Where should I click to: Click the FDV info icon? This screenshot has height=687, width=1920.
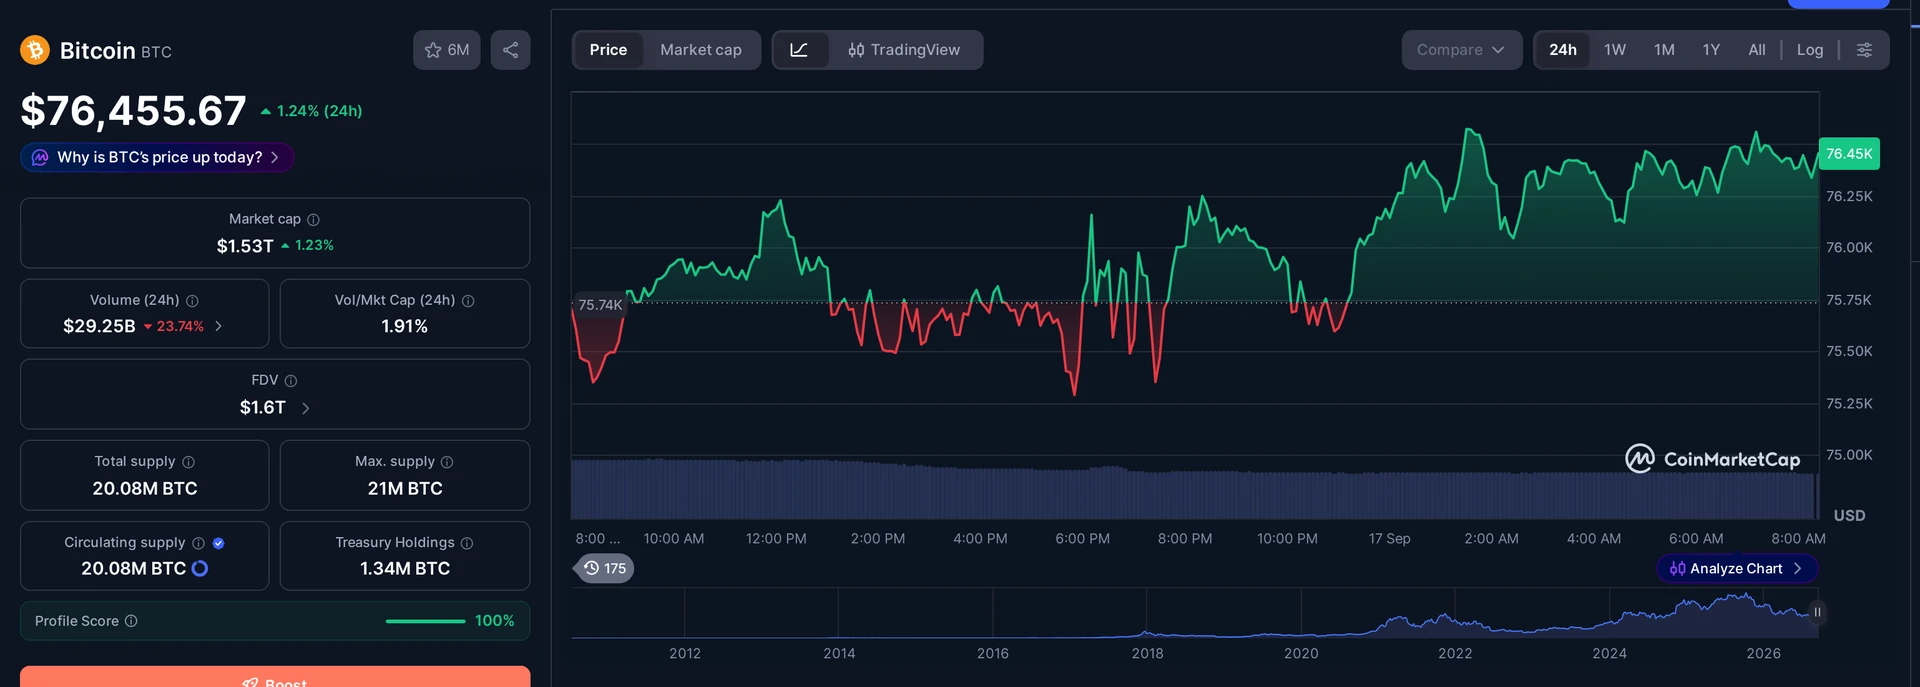tap(291, 381)
